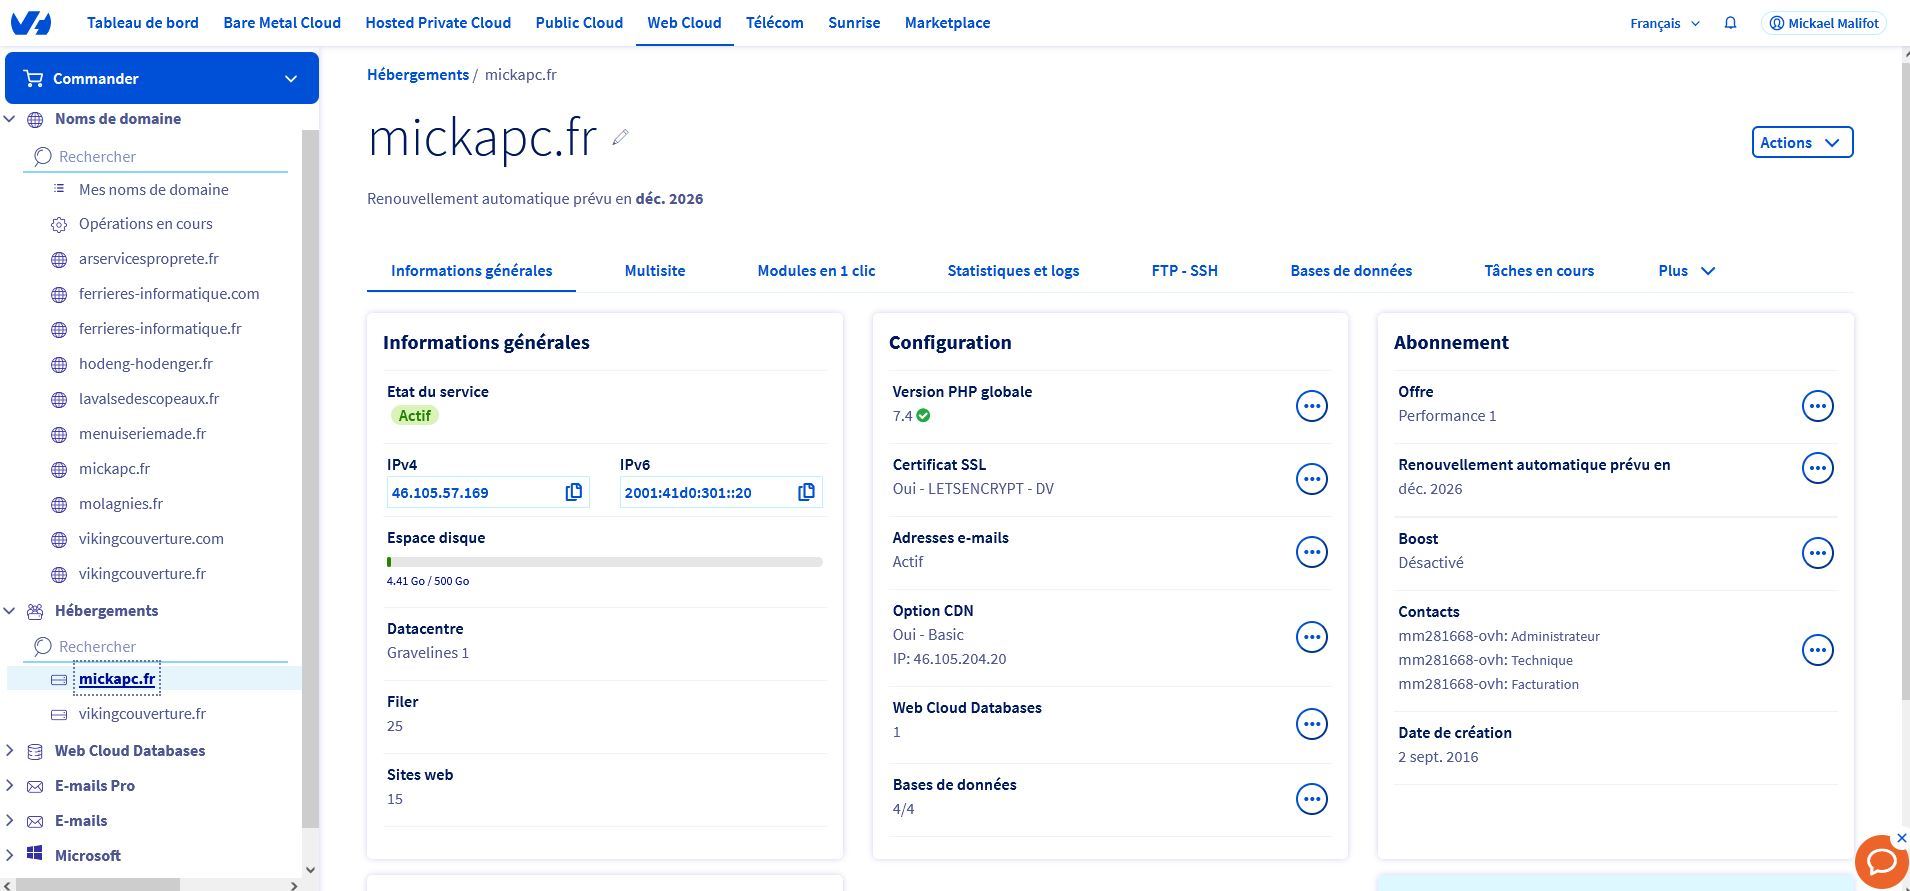Open options for Version PHP globale
This screenshot has height=891, width=1910.
1311,406
